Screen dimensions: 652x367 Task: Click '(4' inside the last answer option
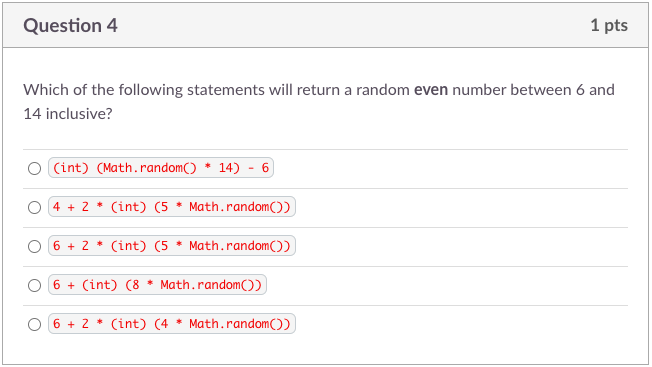tap(161, 324)
